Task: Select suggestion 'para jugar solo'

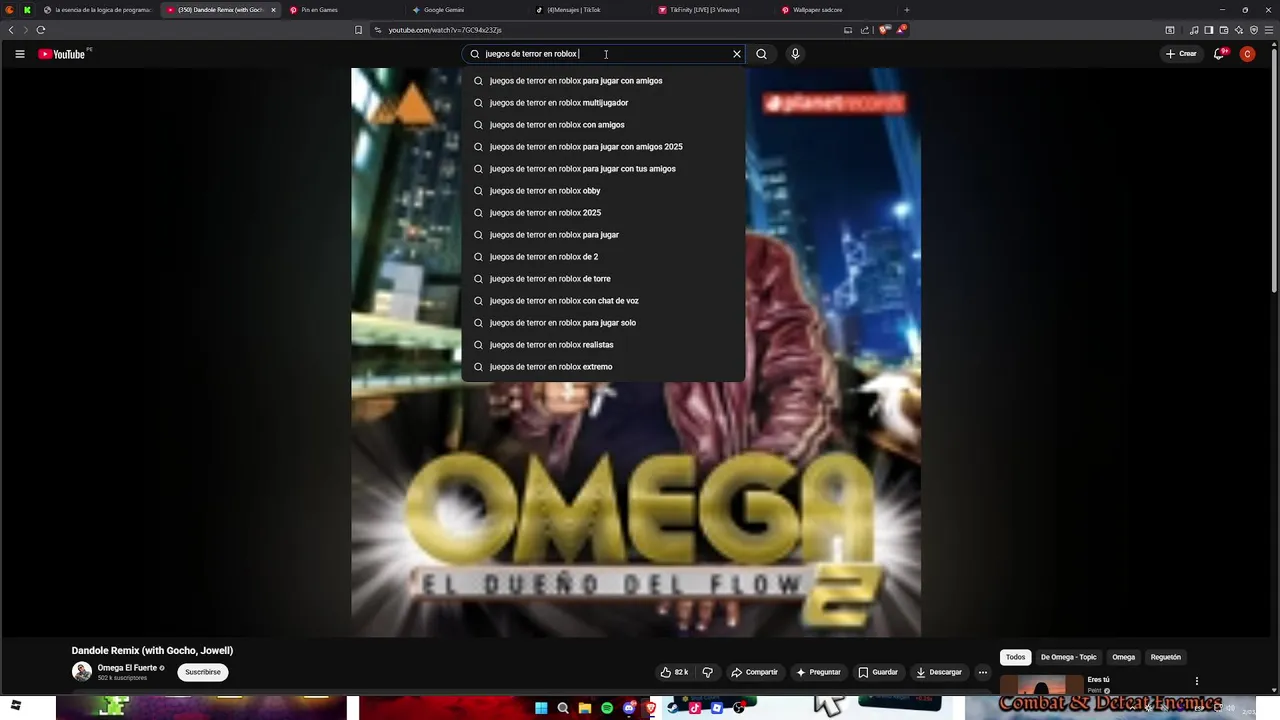Action: [603, 323]
